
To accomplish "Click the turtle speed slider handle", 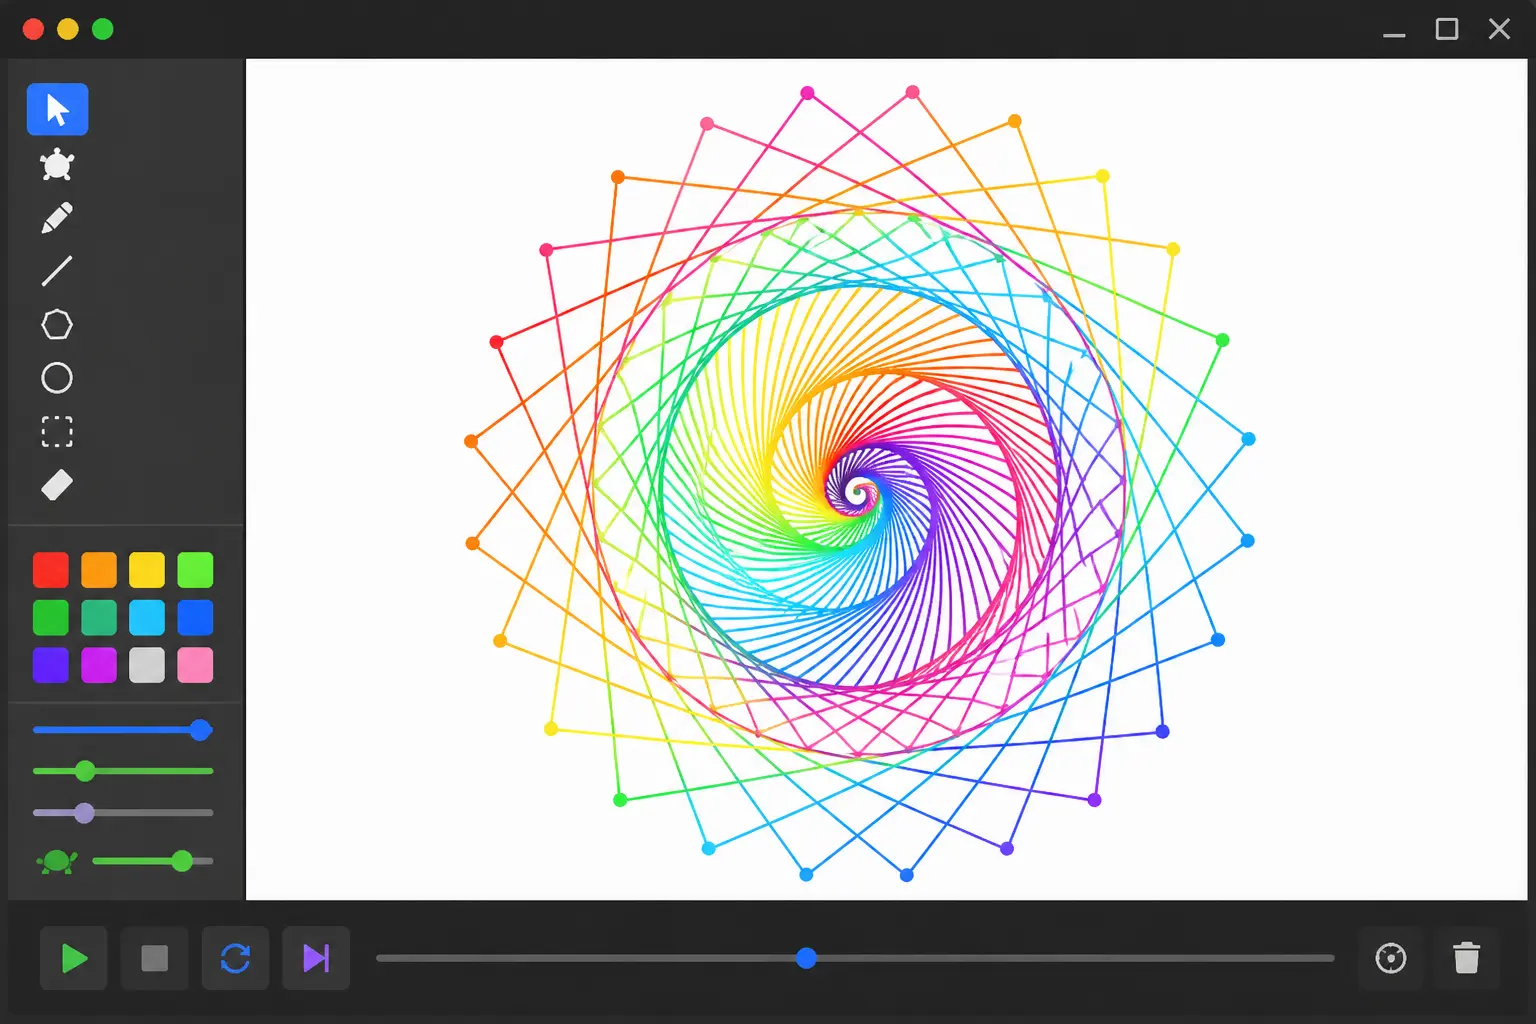I will (181, 861).
